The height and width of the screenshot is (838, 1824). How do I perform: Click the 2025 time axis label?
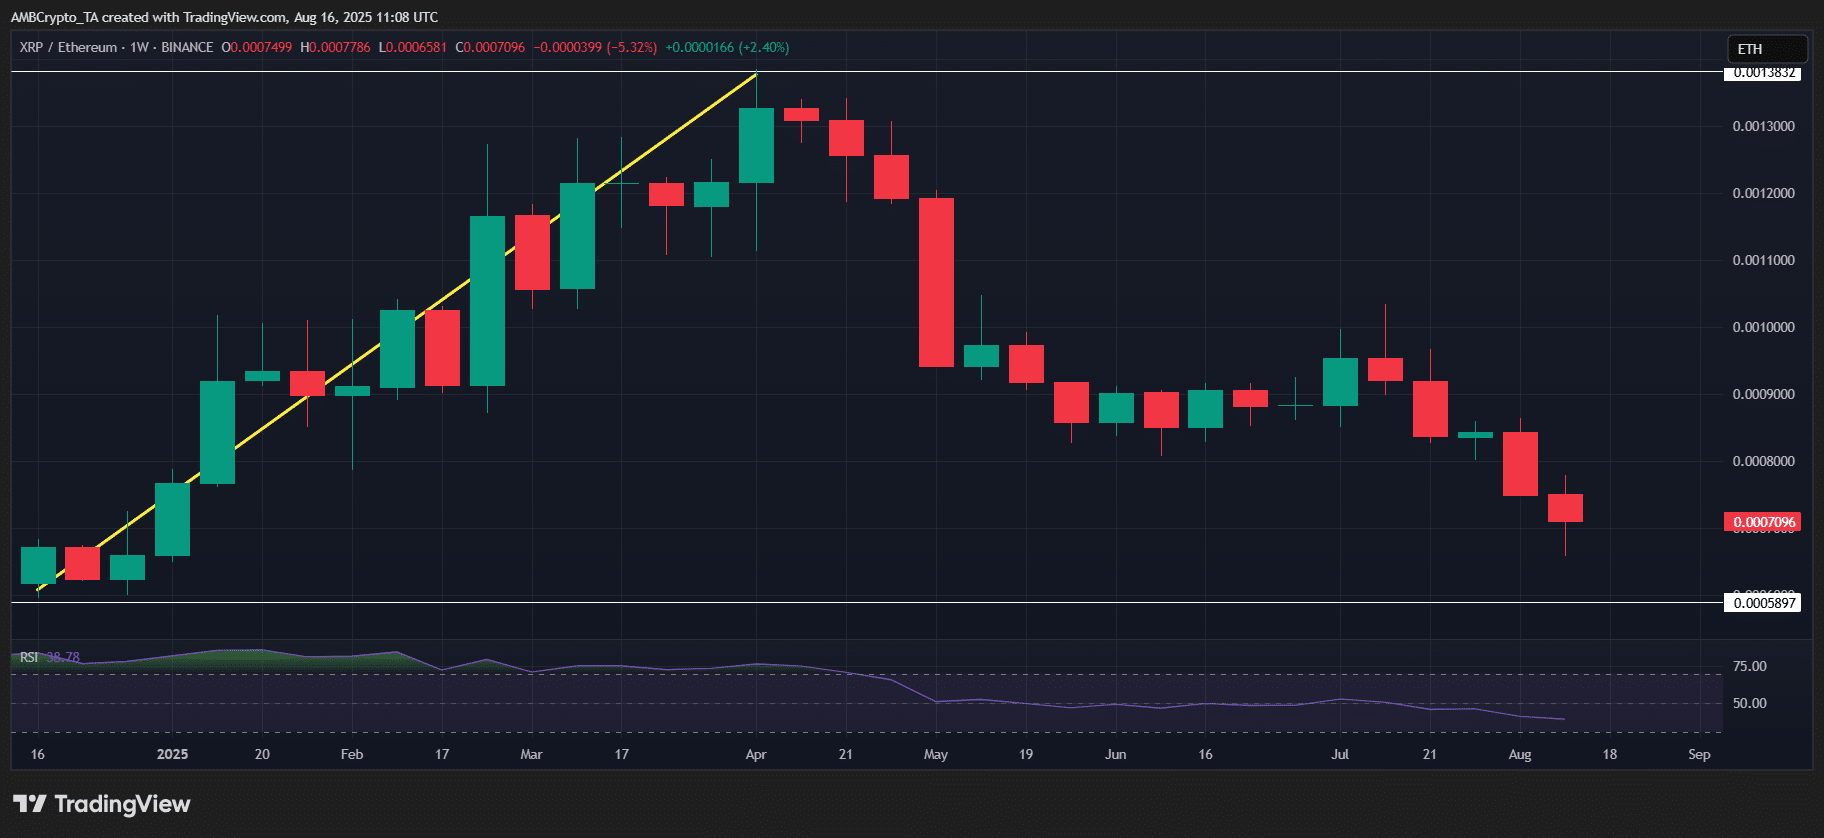(x=172, y=754)
